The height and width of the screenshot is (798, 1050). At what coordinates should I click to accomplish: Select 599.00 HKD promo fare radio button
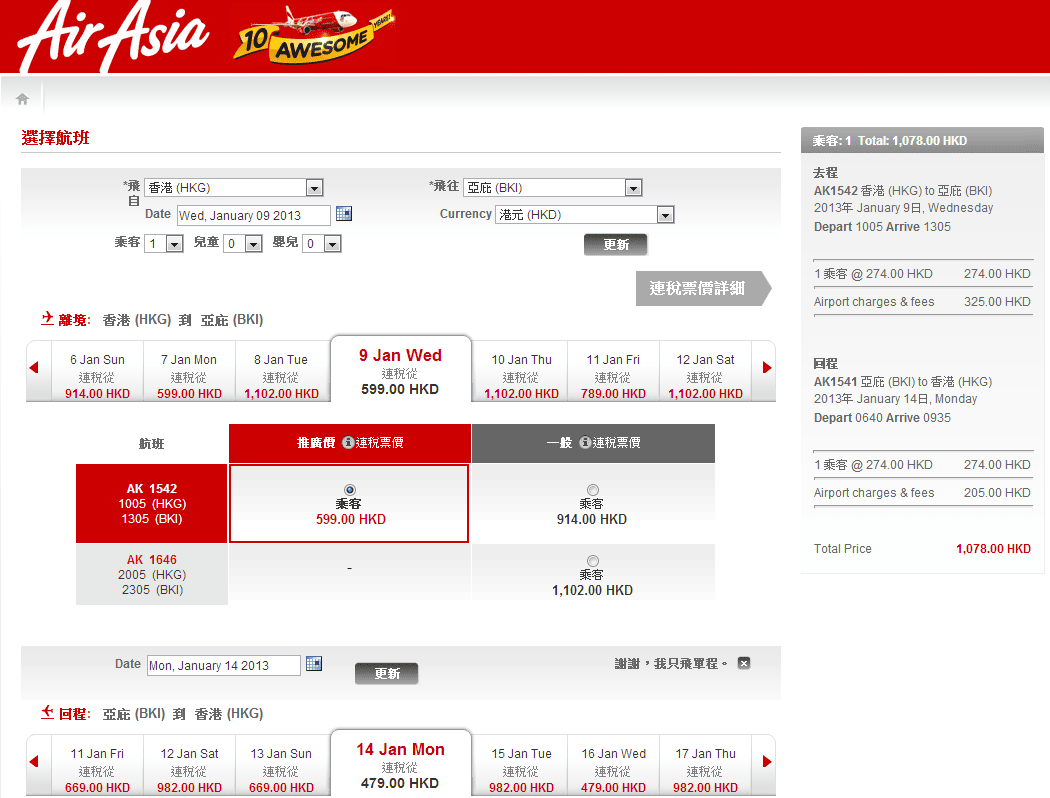point(349,488)
